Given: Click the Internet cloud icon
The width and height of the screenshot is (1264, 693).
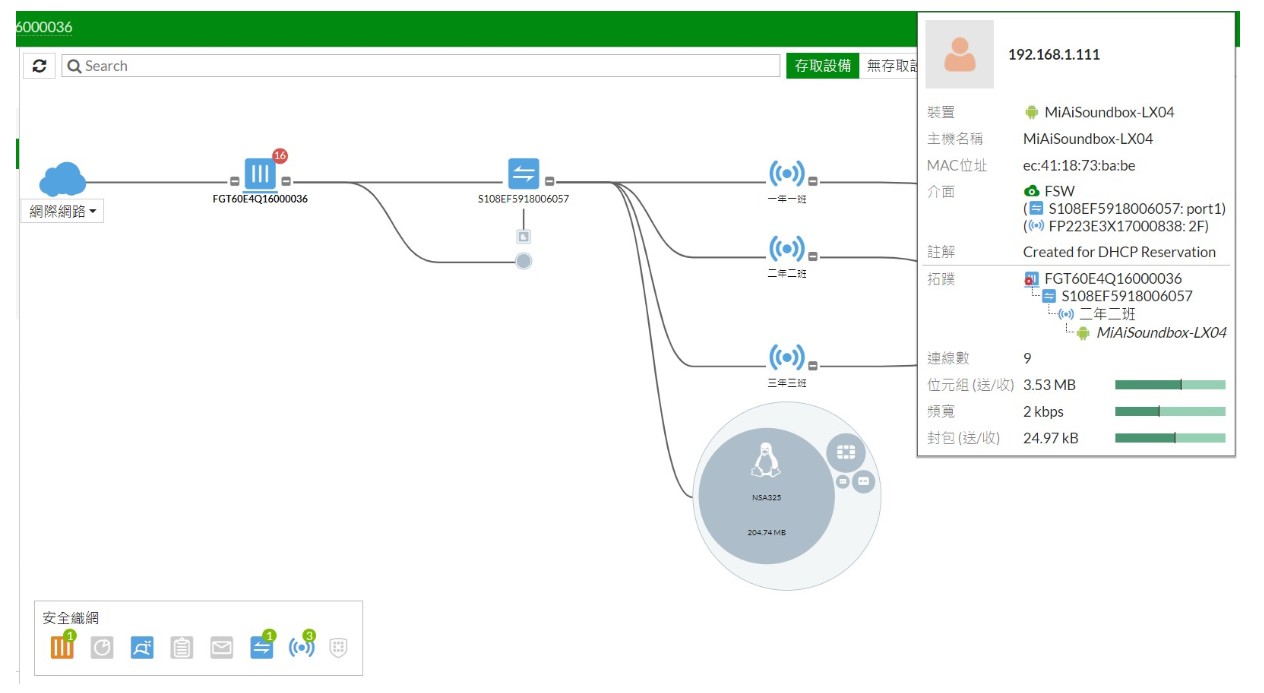Looking at the screenshot, I should tap(63, 179).
